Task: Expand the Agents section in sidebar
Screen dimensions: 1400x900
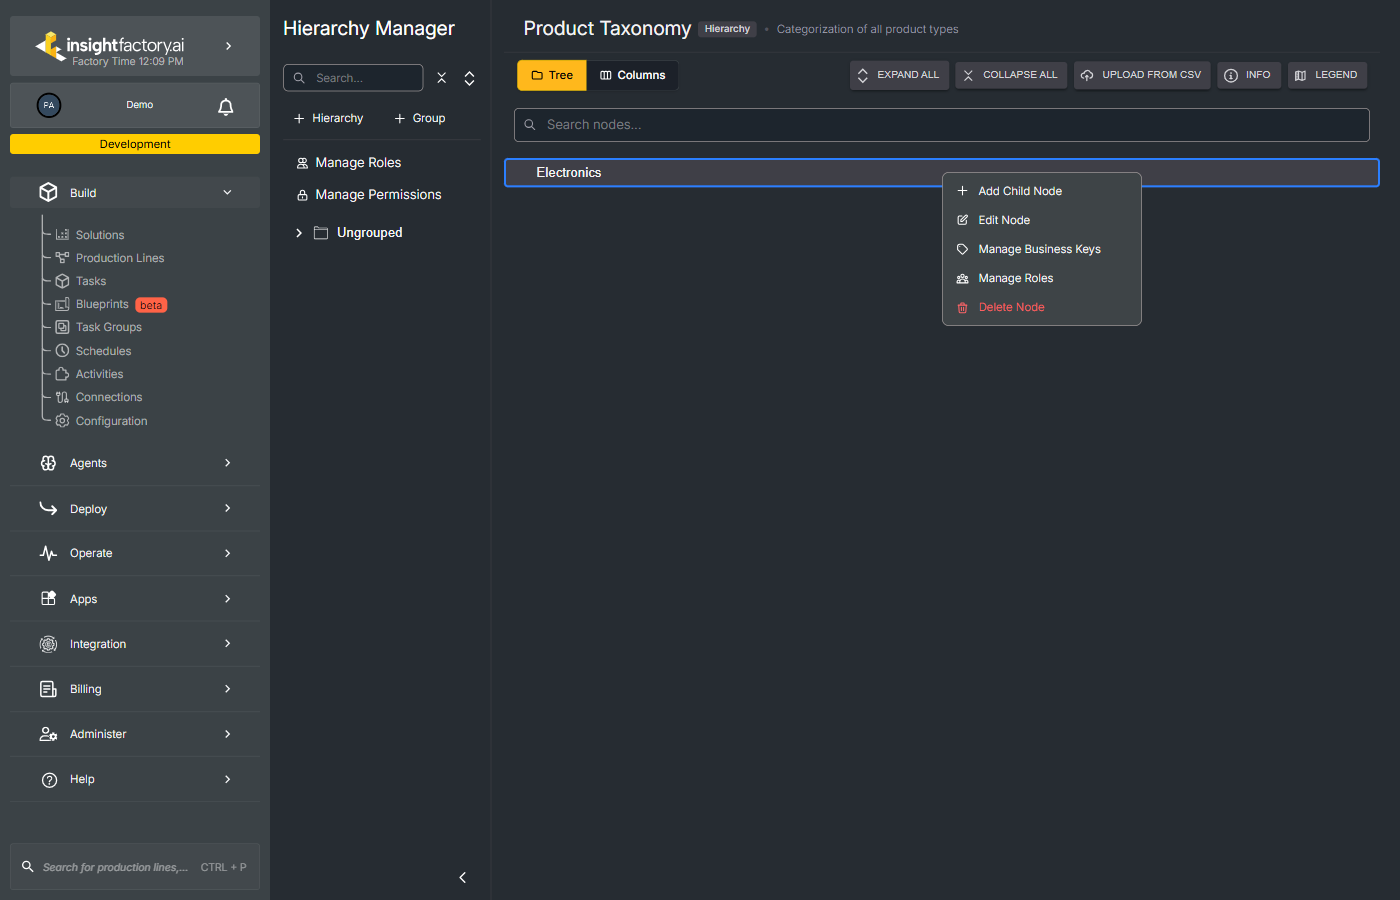Action: [x=134, y=463]
